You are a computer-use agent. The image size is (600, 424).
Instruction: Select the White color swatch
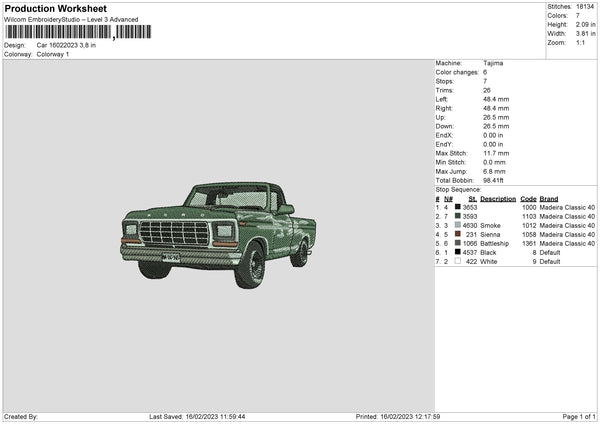click(458, 261)
